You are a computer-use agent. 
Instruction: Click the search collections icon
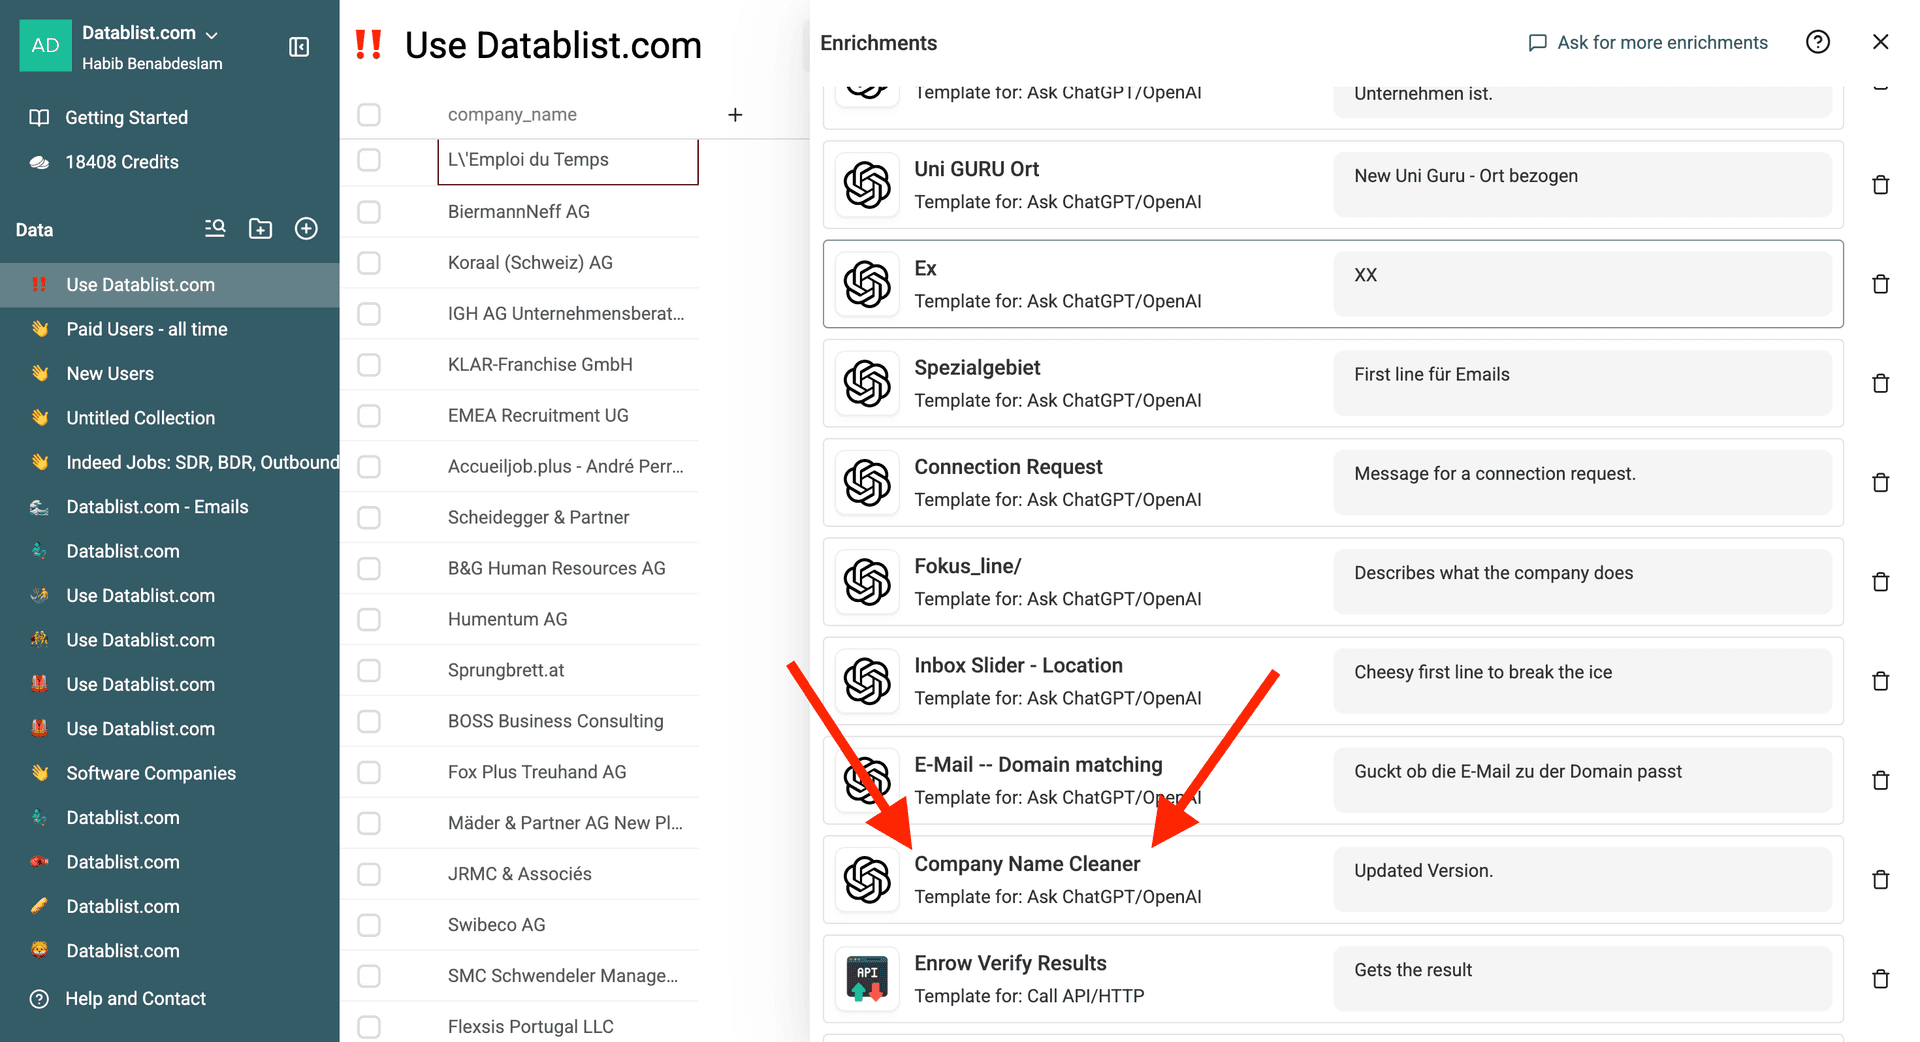coord(215,229)
